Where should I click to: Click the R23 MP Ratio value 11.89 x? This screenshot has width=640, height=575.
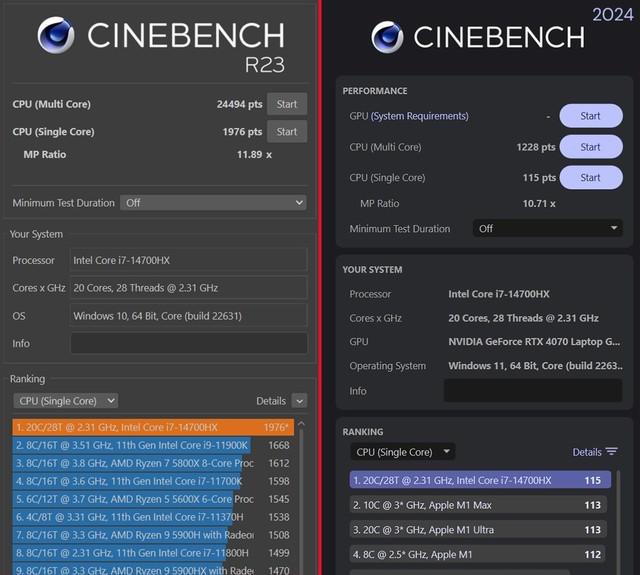click(x=254, y=155)
